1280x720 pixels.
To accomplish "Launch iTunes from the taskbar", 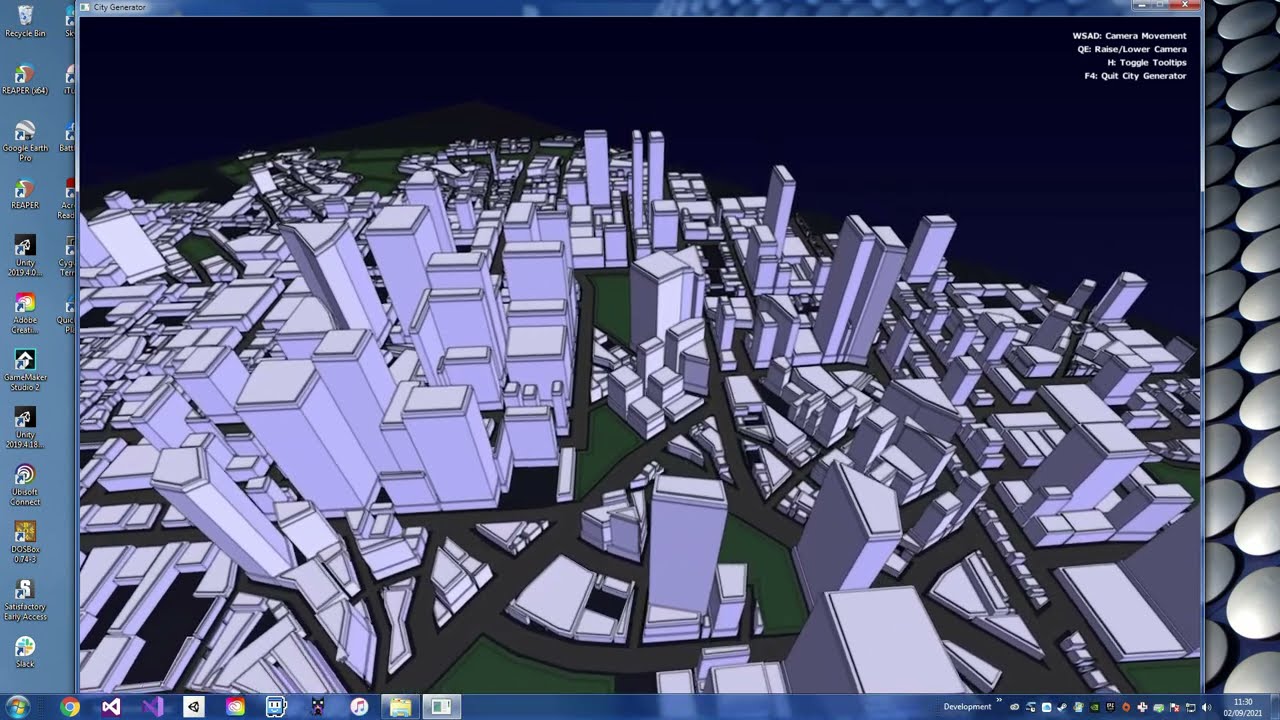I will tap(359, 707).
